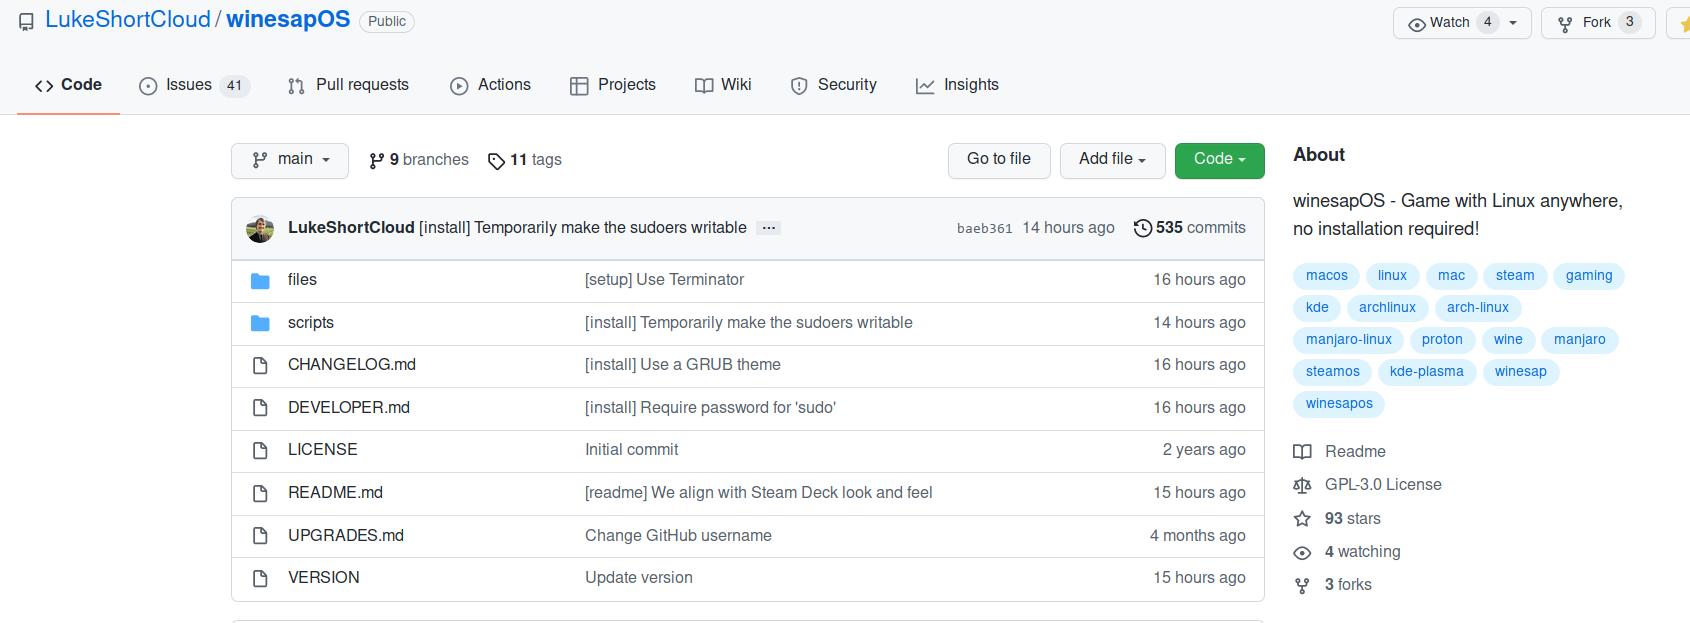1690x623 pixels.
Task: Click the star icon beside 93 stars
Action: click(1302, 519)
